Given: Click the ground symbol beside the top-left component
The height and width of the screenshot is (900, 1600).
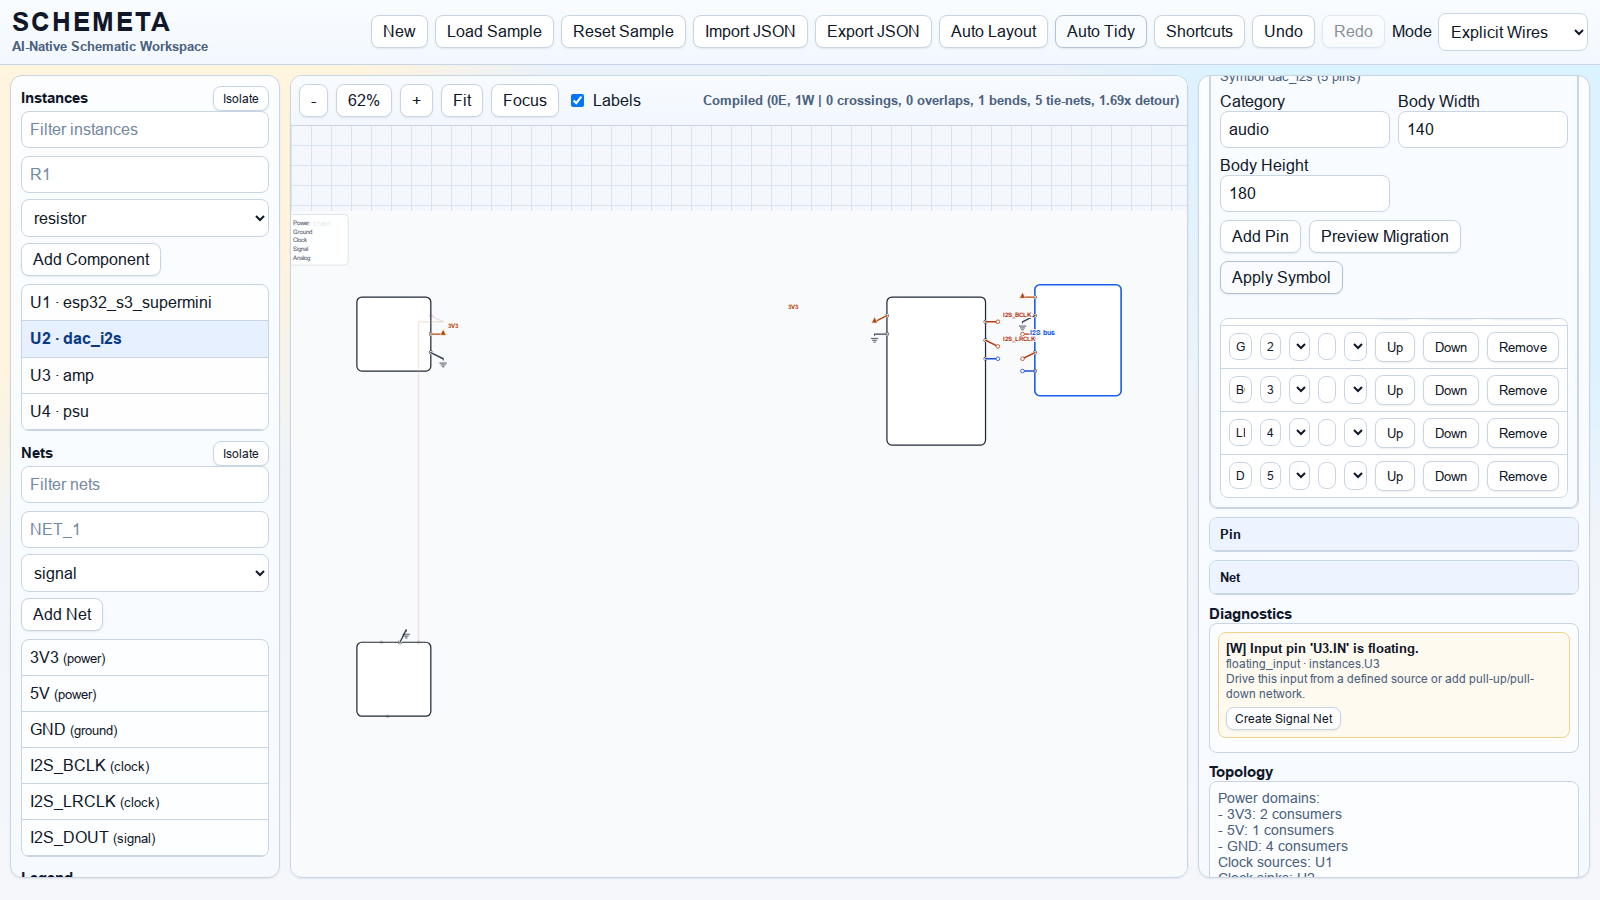Looking at the screenshot, I should pyautogui.click(x=442, y=363).
